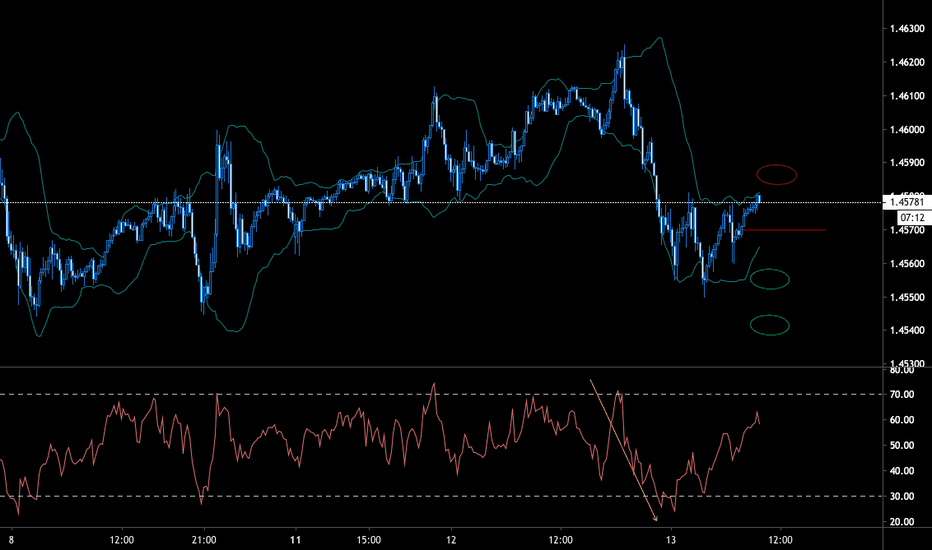
Task: Click the day 12 date label on time axis
Action: tap(451, 540)
